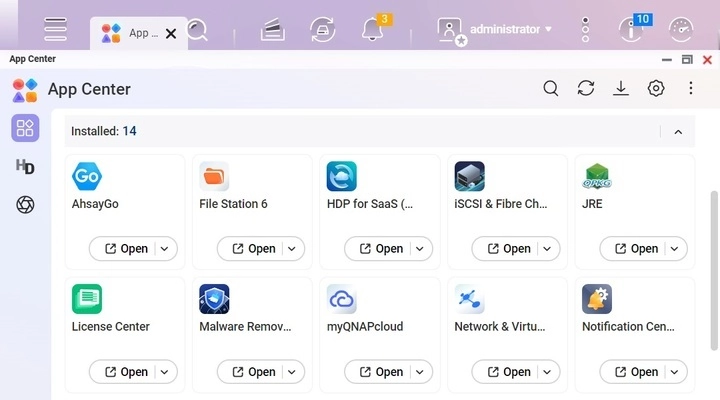Collapse the Installed apps section
720x400 pixels.
[x=678, y=132]
